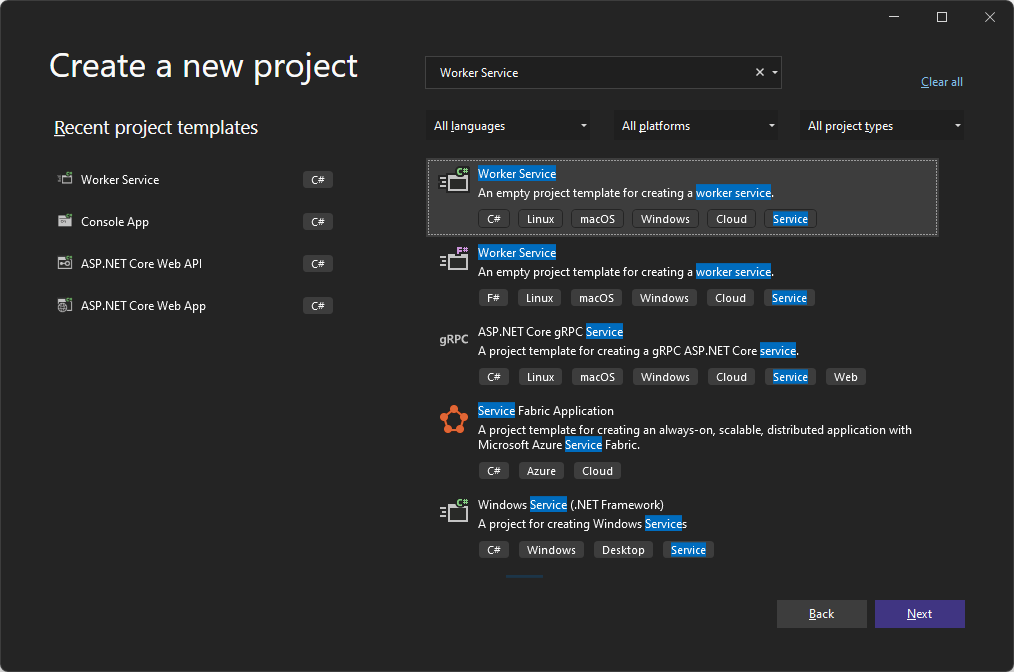
Task: Expand the search history dropdown arrow
Action: pyautogui.click(x=774, y=73)
